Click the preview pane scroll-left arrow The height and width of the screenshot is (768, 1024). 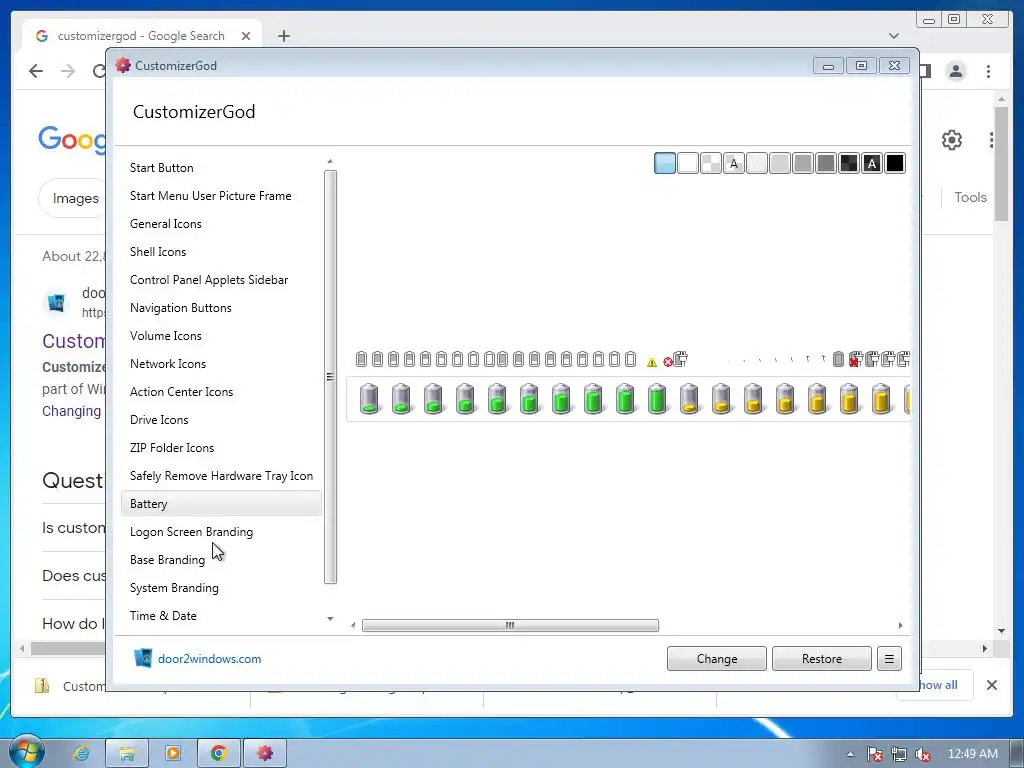(353, 626)
